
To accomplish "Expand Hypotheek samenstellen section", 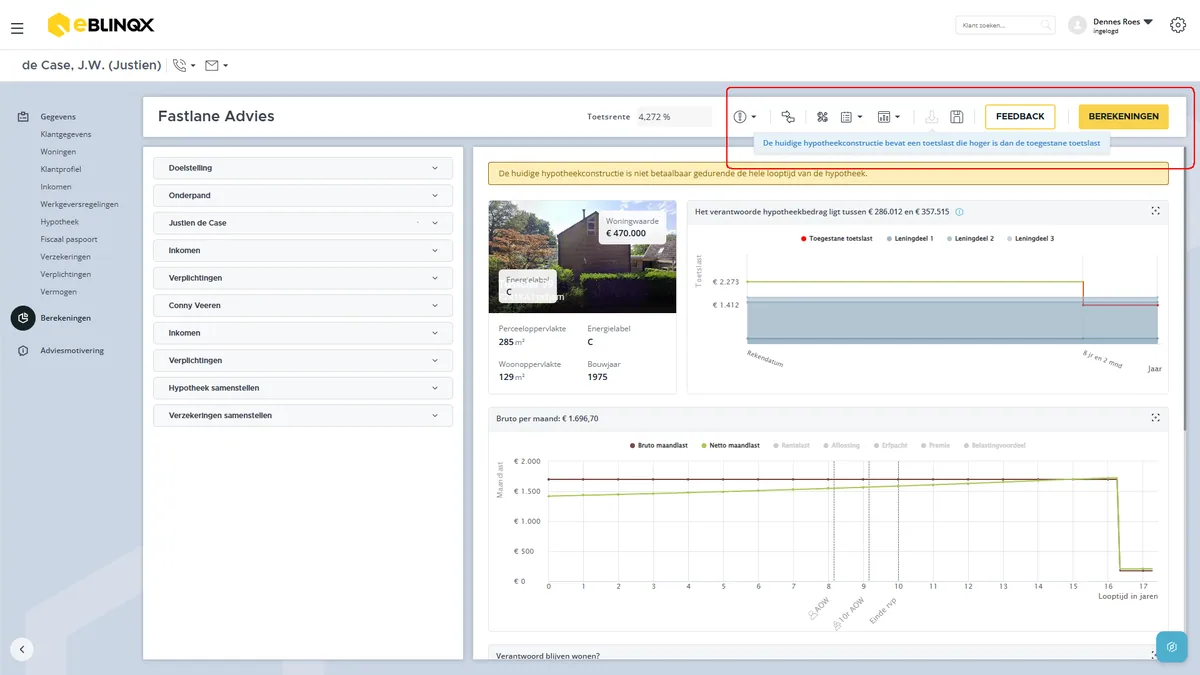I will 303,388.
